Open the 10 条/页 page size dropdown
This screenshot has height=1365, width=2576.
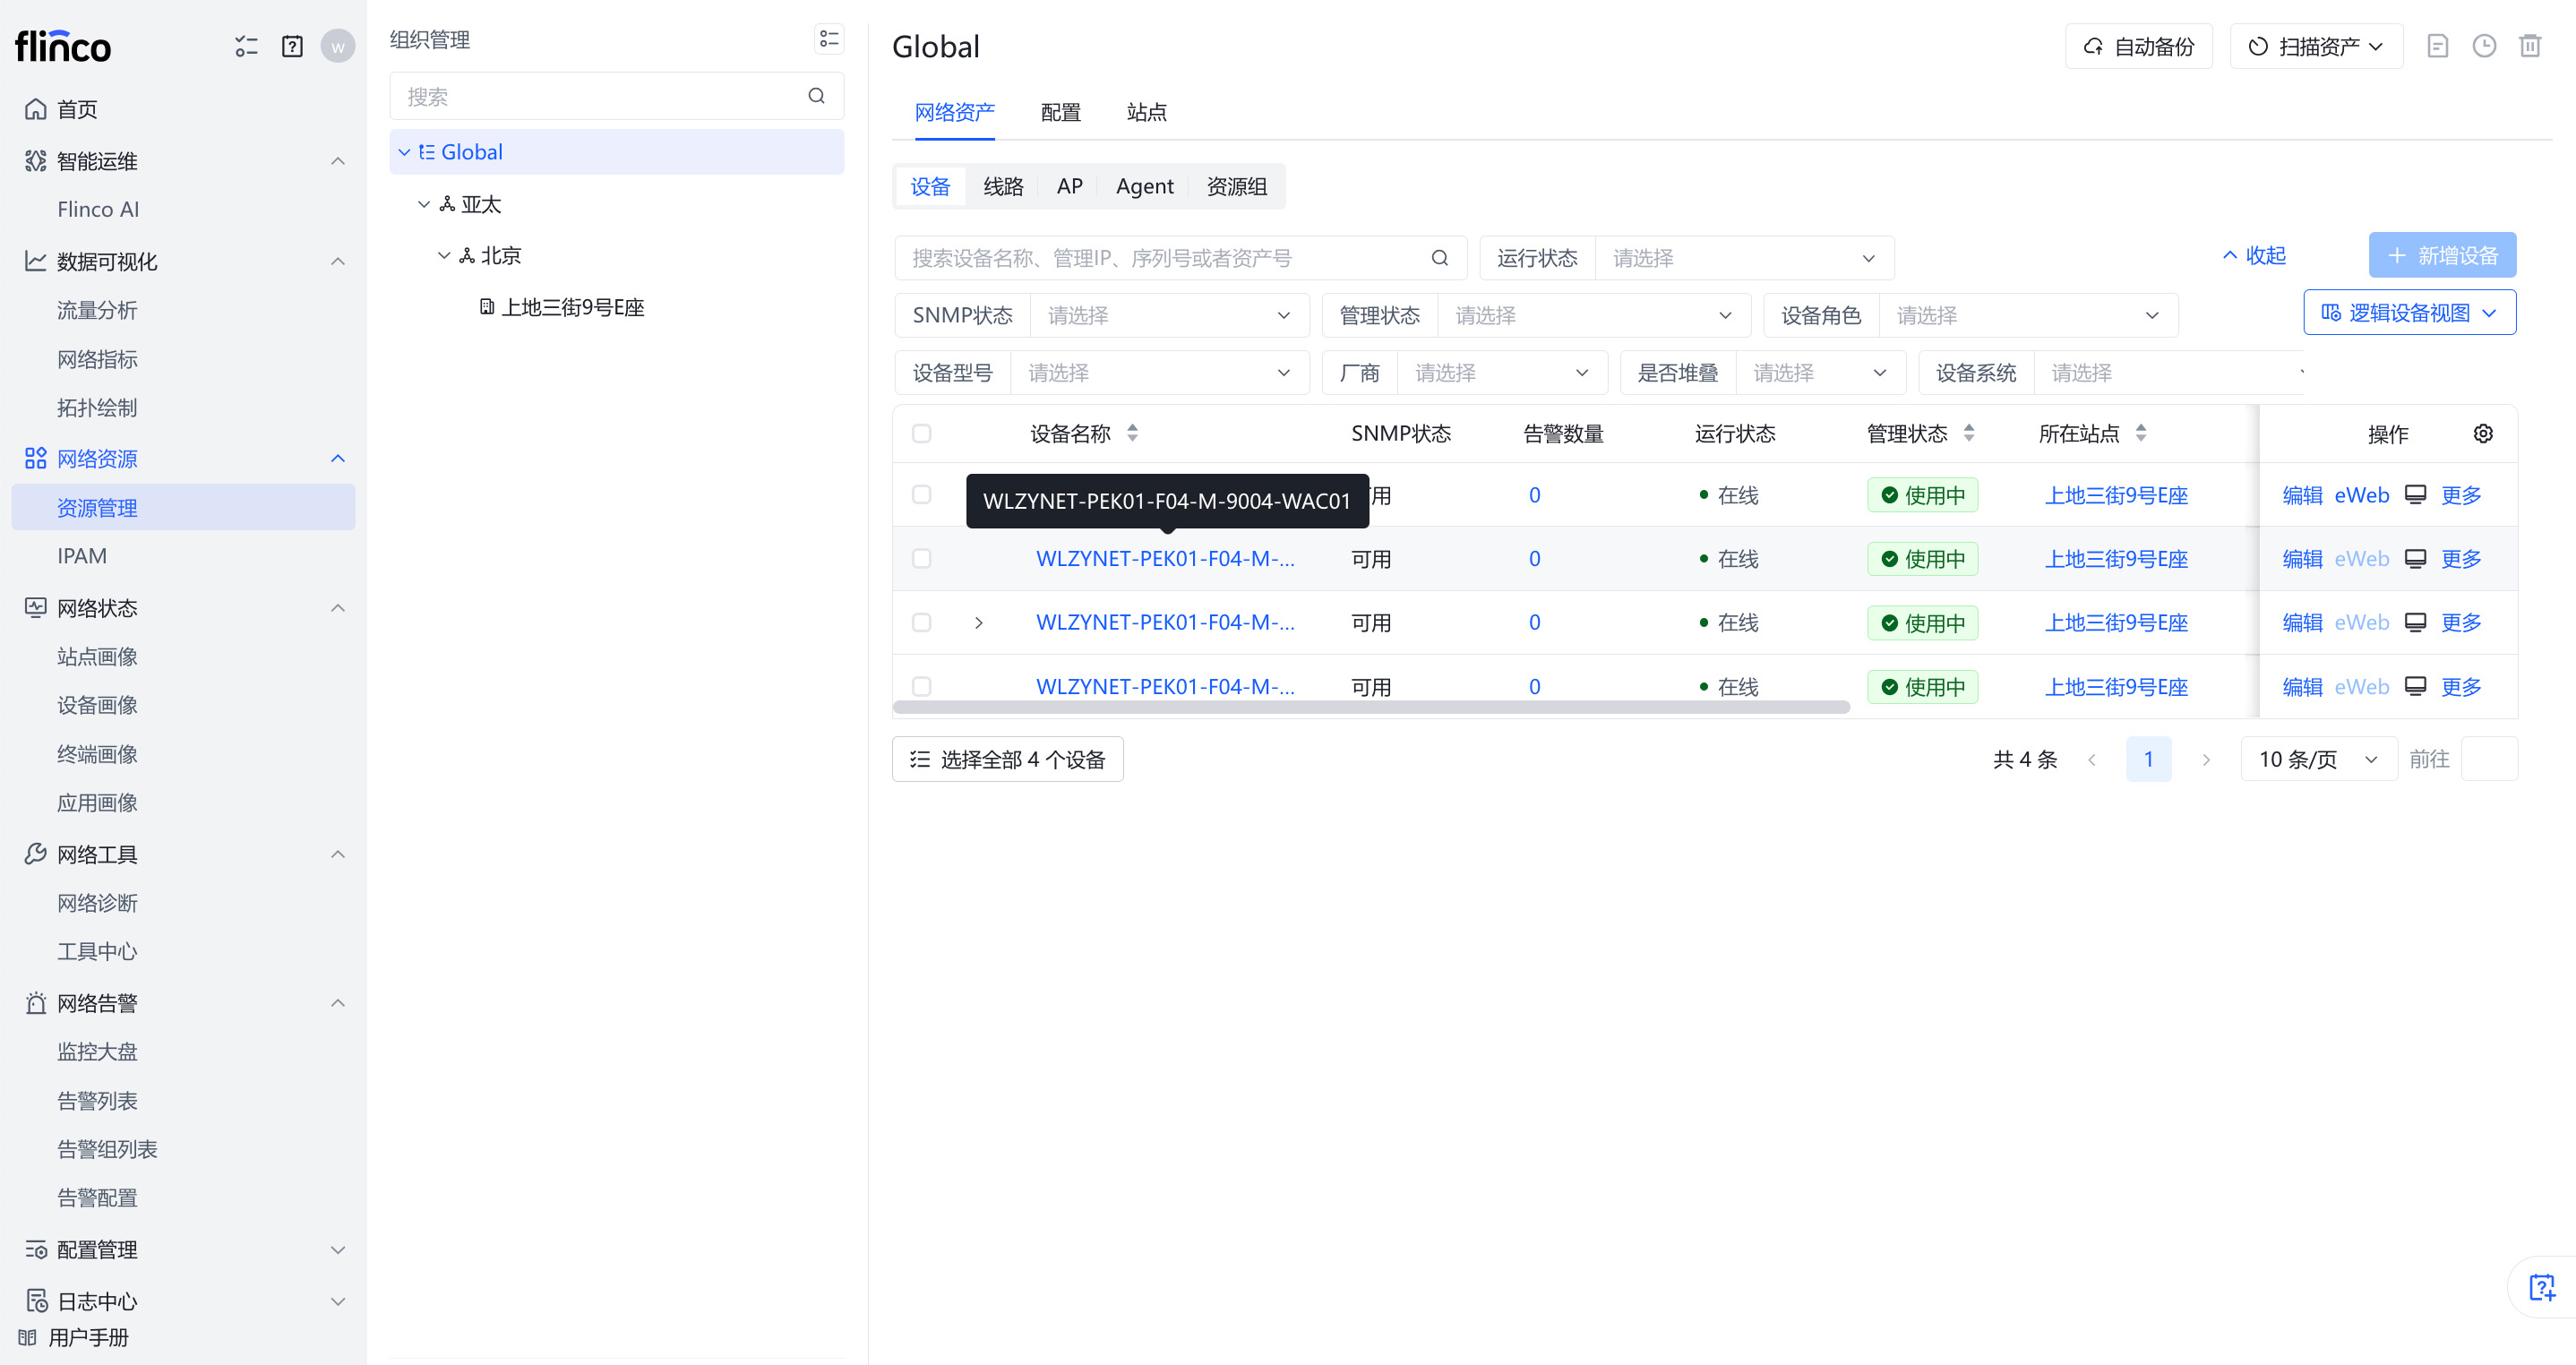point(2317,759)
